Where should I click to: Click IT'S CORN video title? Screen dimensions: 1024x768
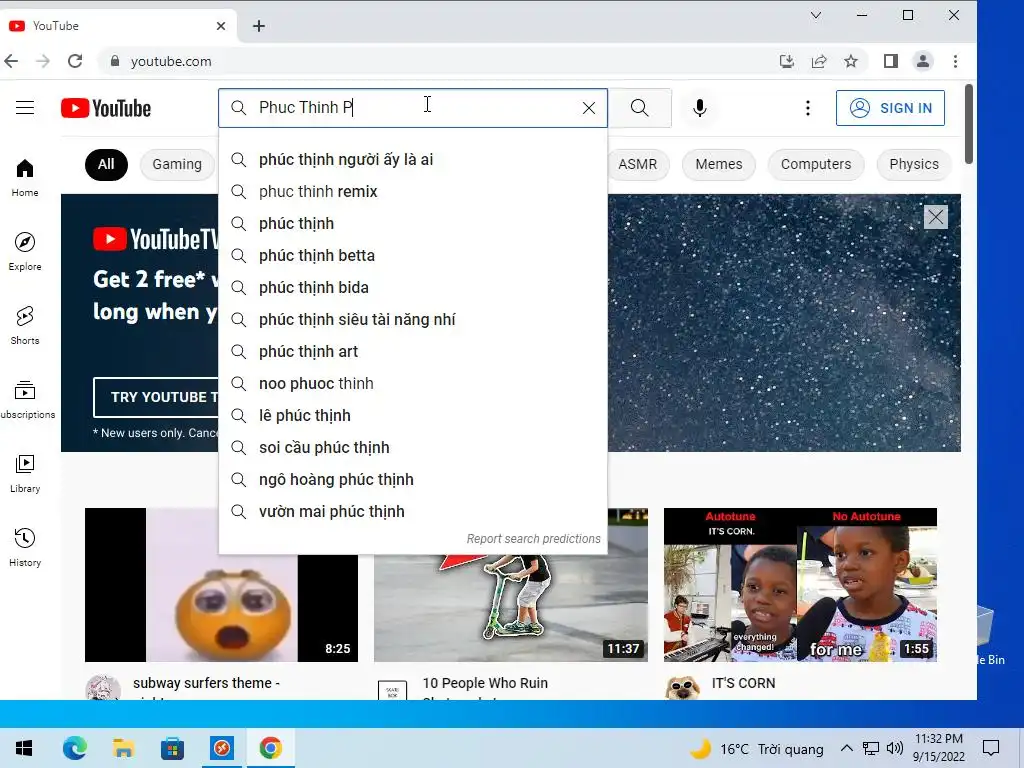pyautogui.click(x=743, y=683)
